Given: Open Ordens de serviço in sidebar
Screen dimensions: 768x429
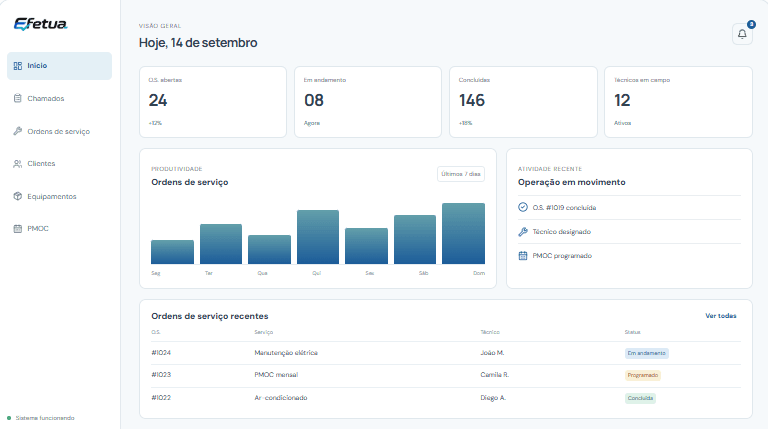Looking at the screenshot, I should click(59, 131).
